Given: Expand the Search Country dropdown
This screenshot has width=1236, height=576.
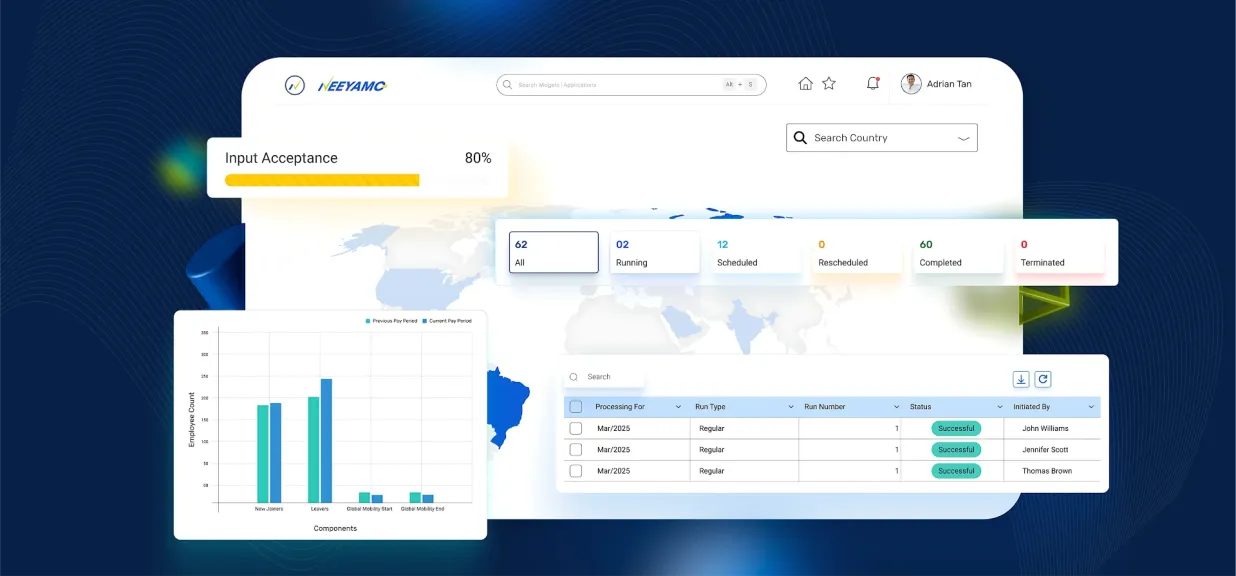Looking at the screenshot, I should click(x=964, y=138).
